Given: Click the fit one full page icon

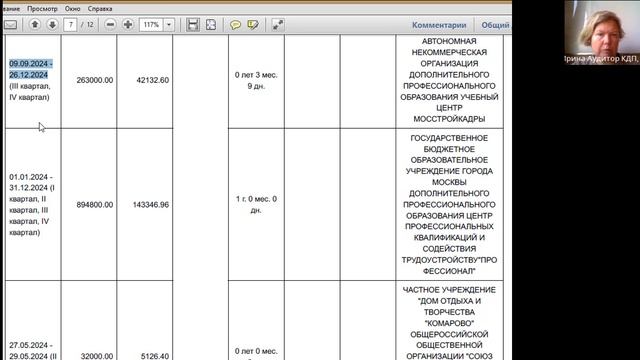Looking at the screenshot, I should pos(211,25).
